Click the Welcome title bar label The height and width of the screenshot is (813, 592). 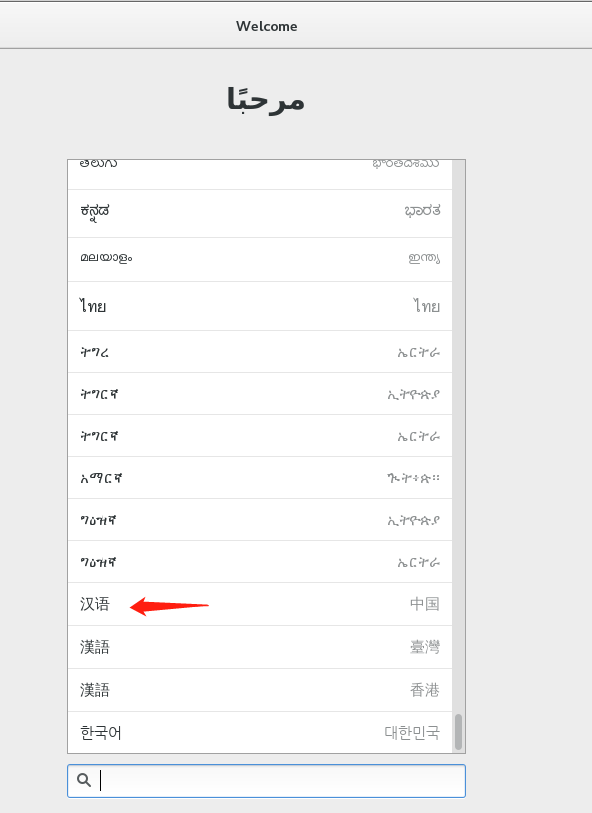266,26
